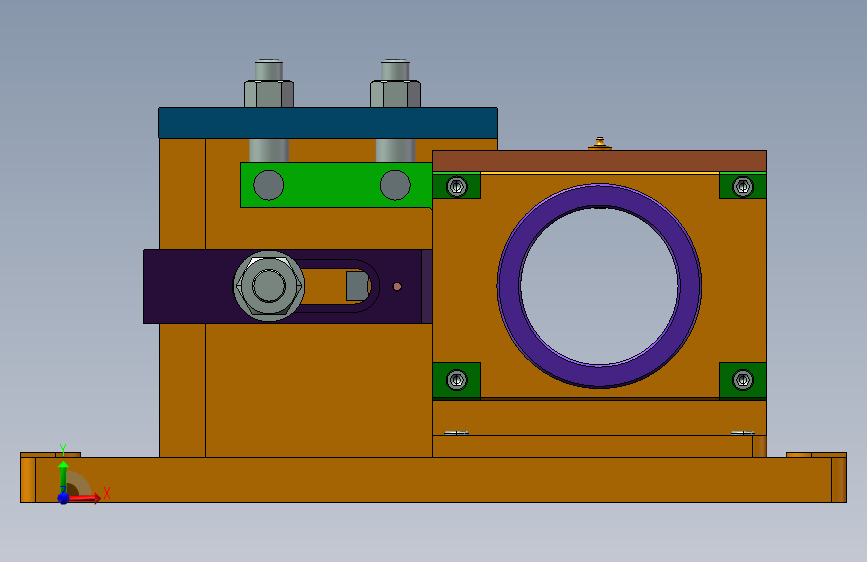Viewport: 867px width, 562px height.
Task: Click the blue Z axis origin ball
Action: coord(63,498)
